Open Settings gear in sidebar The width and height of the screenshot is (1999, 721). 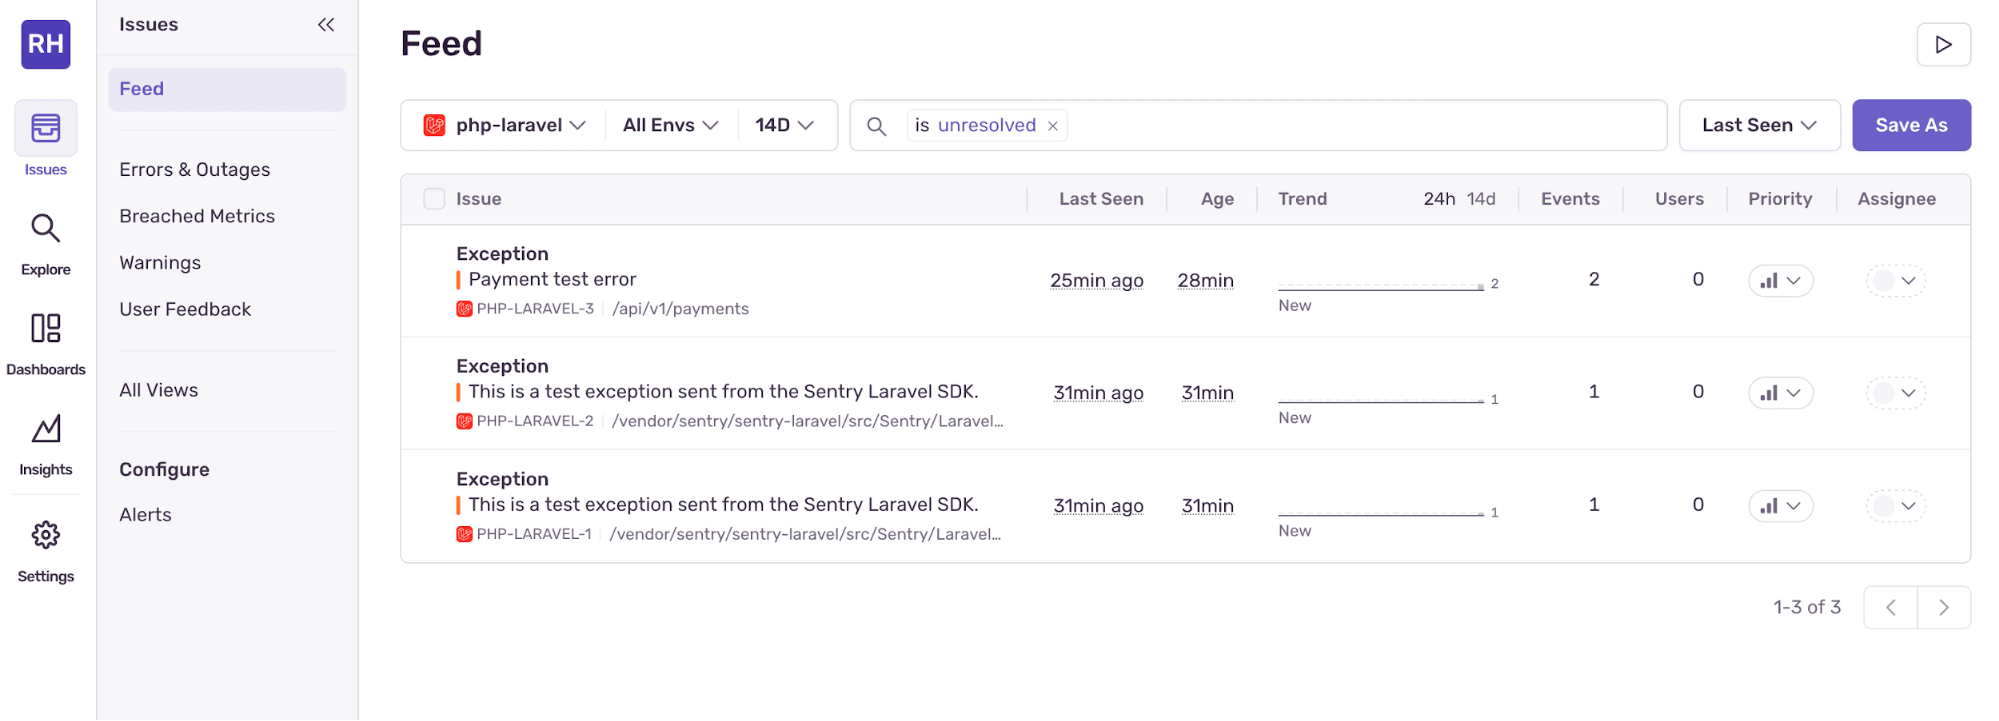pos(46,550)
